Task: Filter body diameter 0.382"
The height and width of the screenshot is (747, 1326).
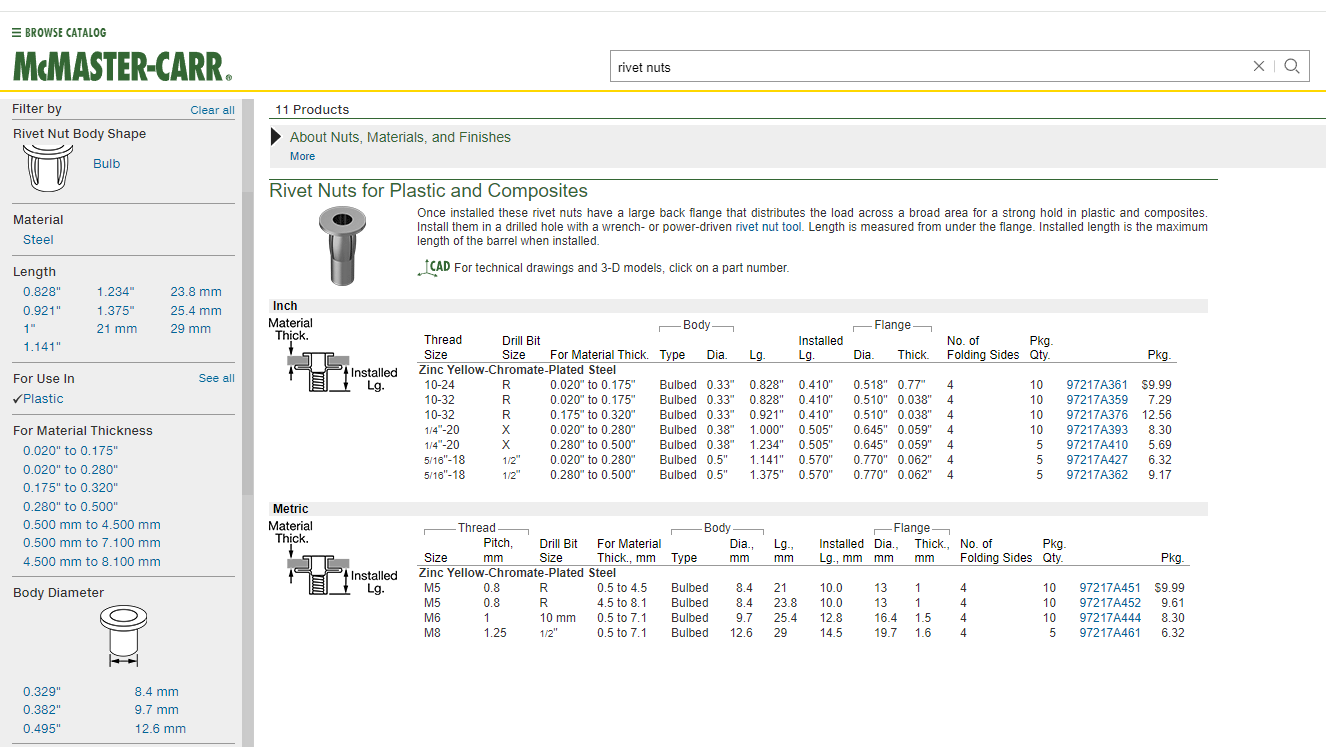Action: pyautogui.click(x=42, y=710)
